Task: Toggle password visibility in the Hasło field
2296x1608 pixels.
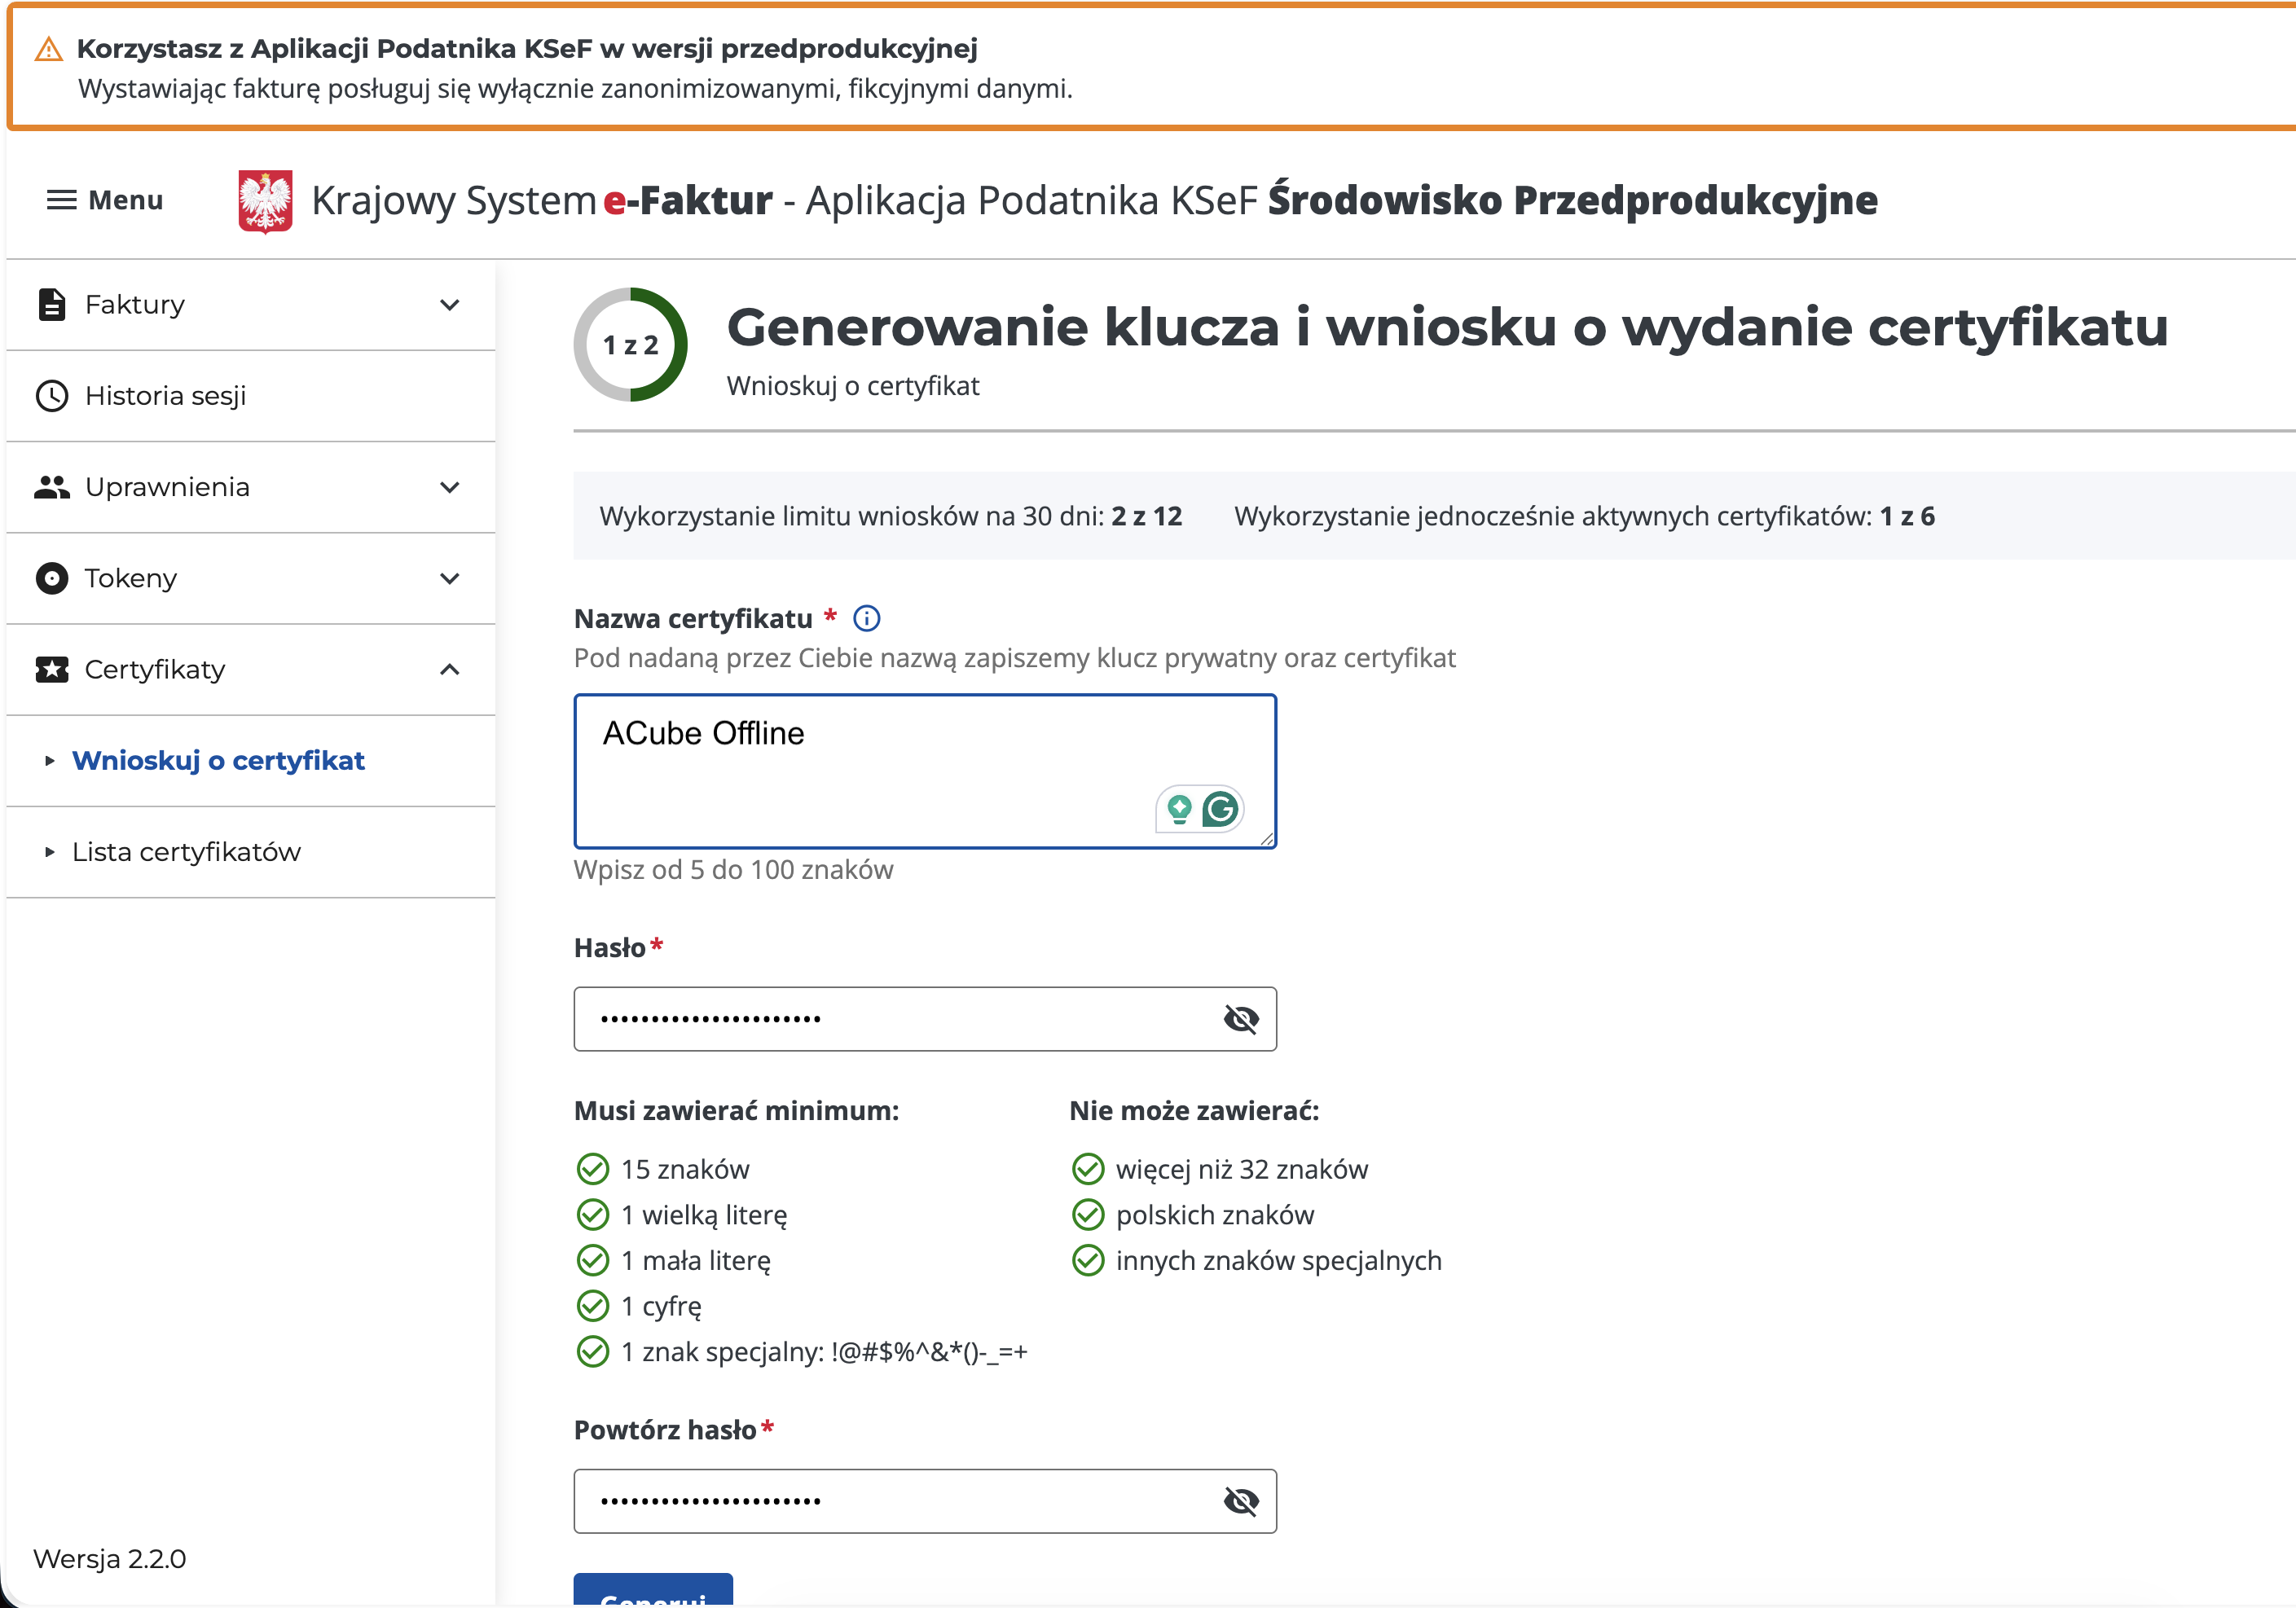Action: point(1240,1019)
